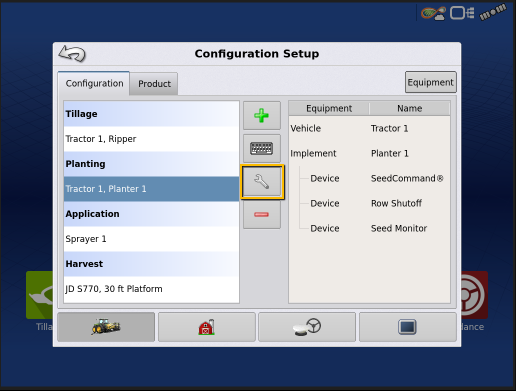The height and width of the screenshot is (391, 516).
Task: Open the display screen settings tab
Action: click(x=408, y=327)
